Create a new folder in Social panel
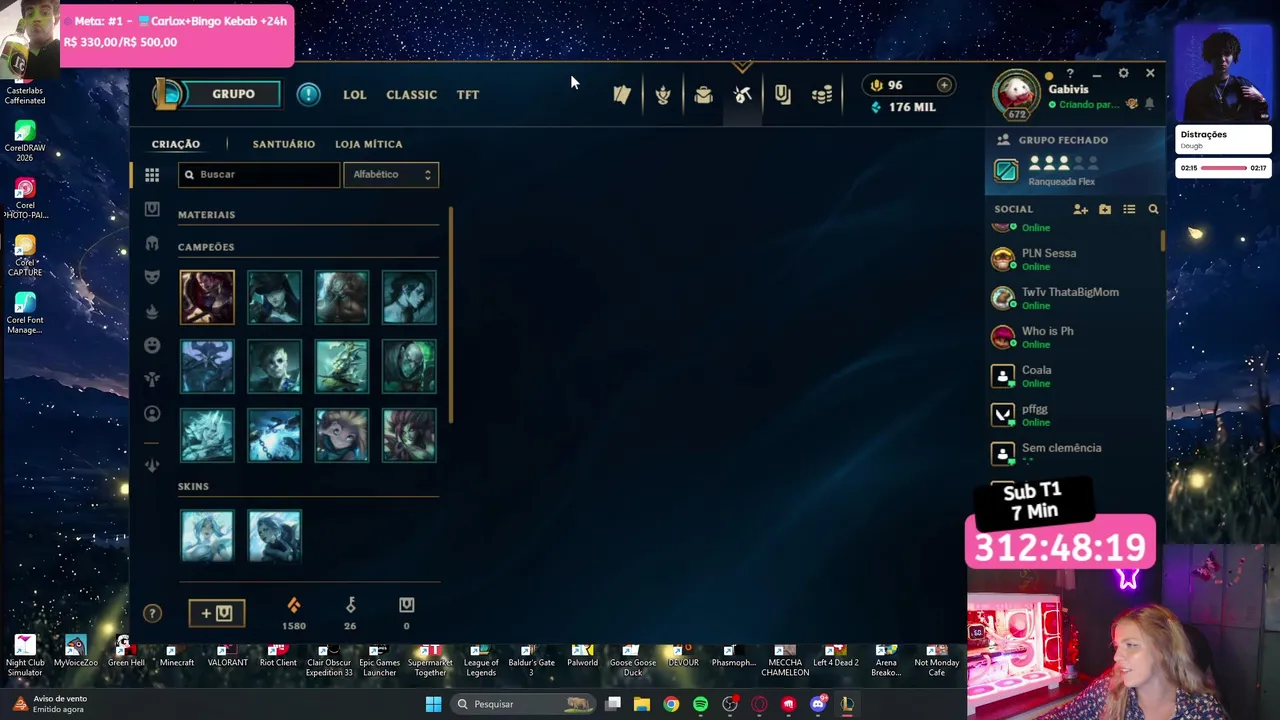The height and width of the screenshot is (720, 1280). click(x=1105, y=209)
